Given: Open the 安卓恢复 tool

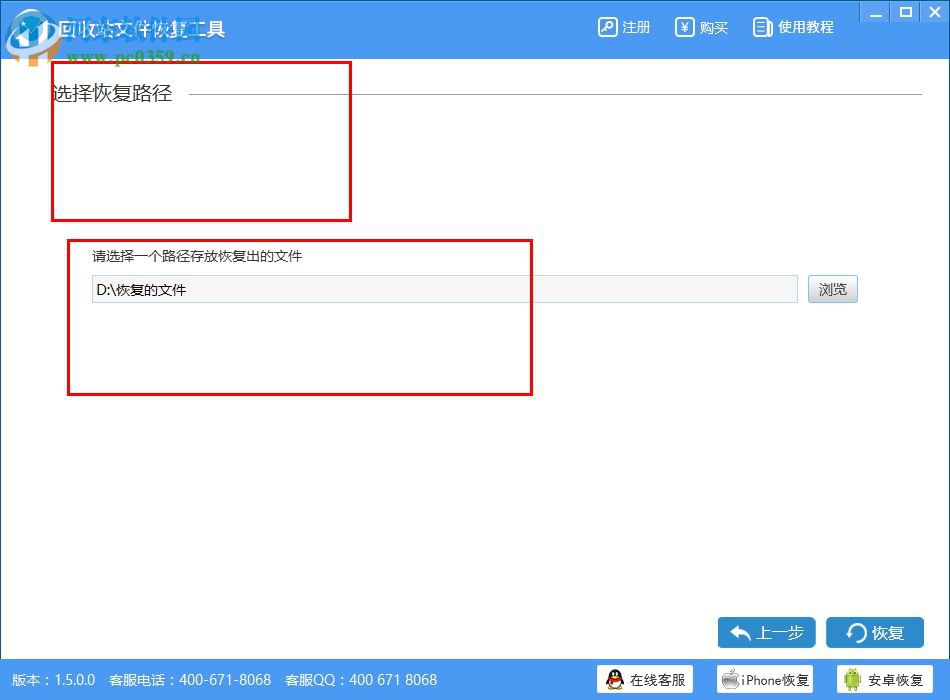Looking at the screenshot, I should [885, 679].
